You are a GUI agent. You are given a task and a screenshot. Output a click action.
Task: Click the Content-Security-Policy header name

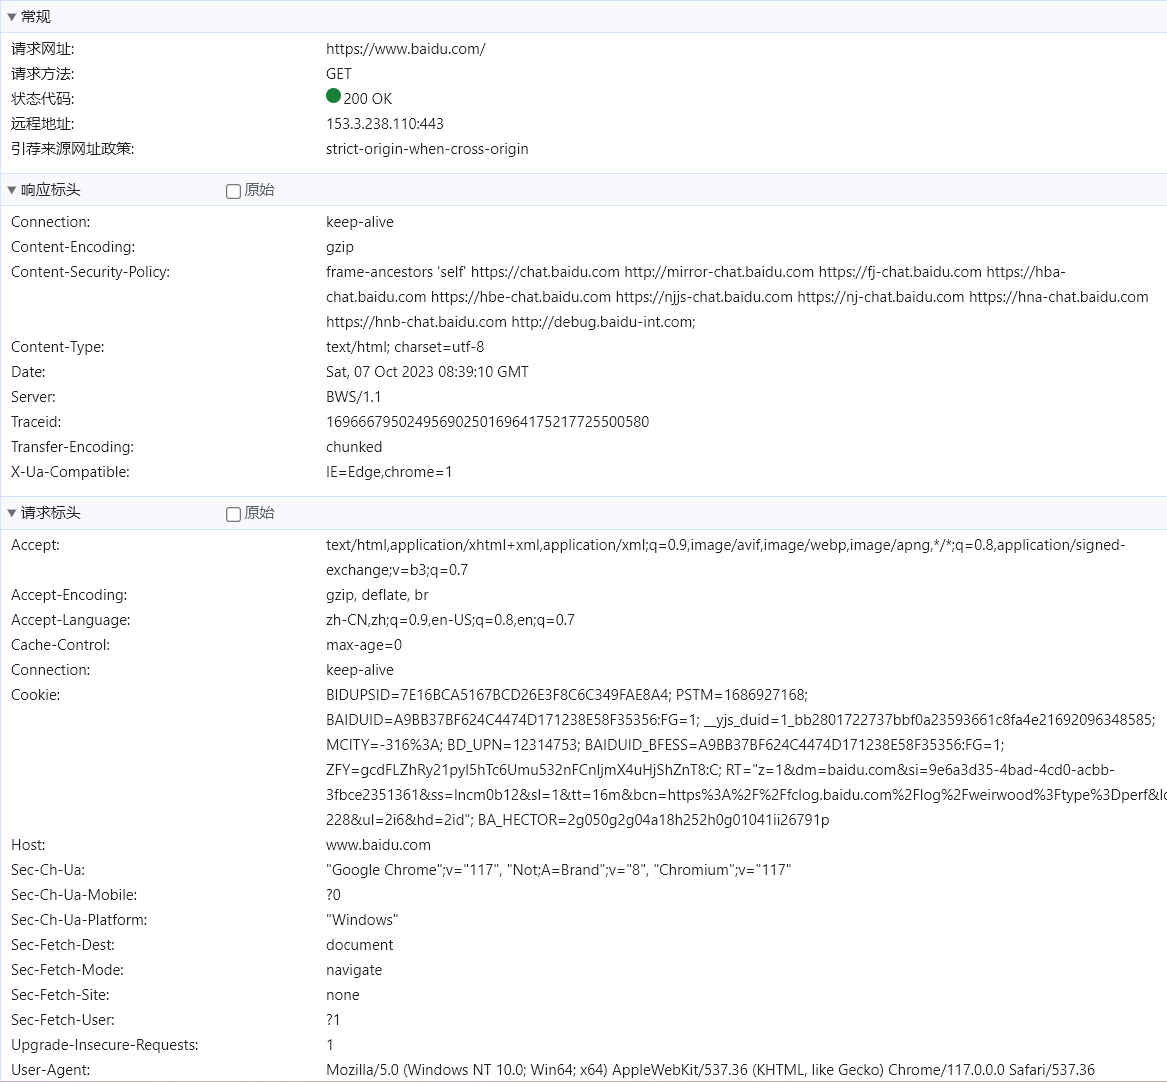90,272
